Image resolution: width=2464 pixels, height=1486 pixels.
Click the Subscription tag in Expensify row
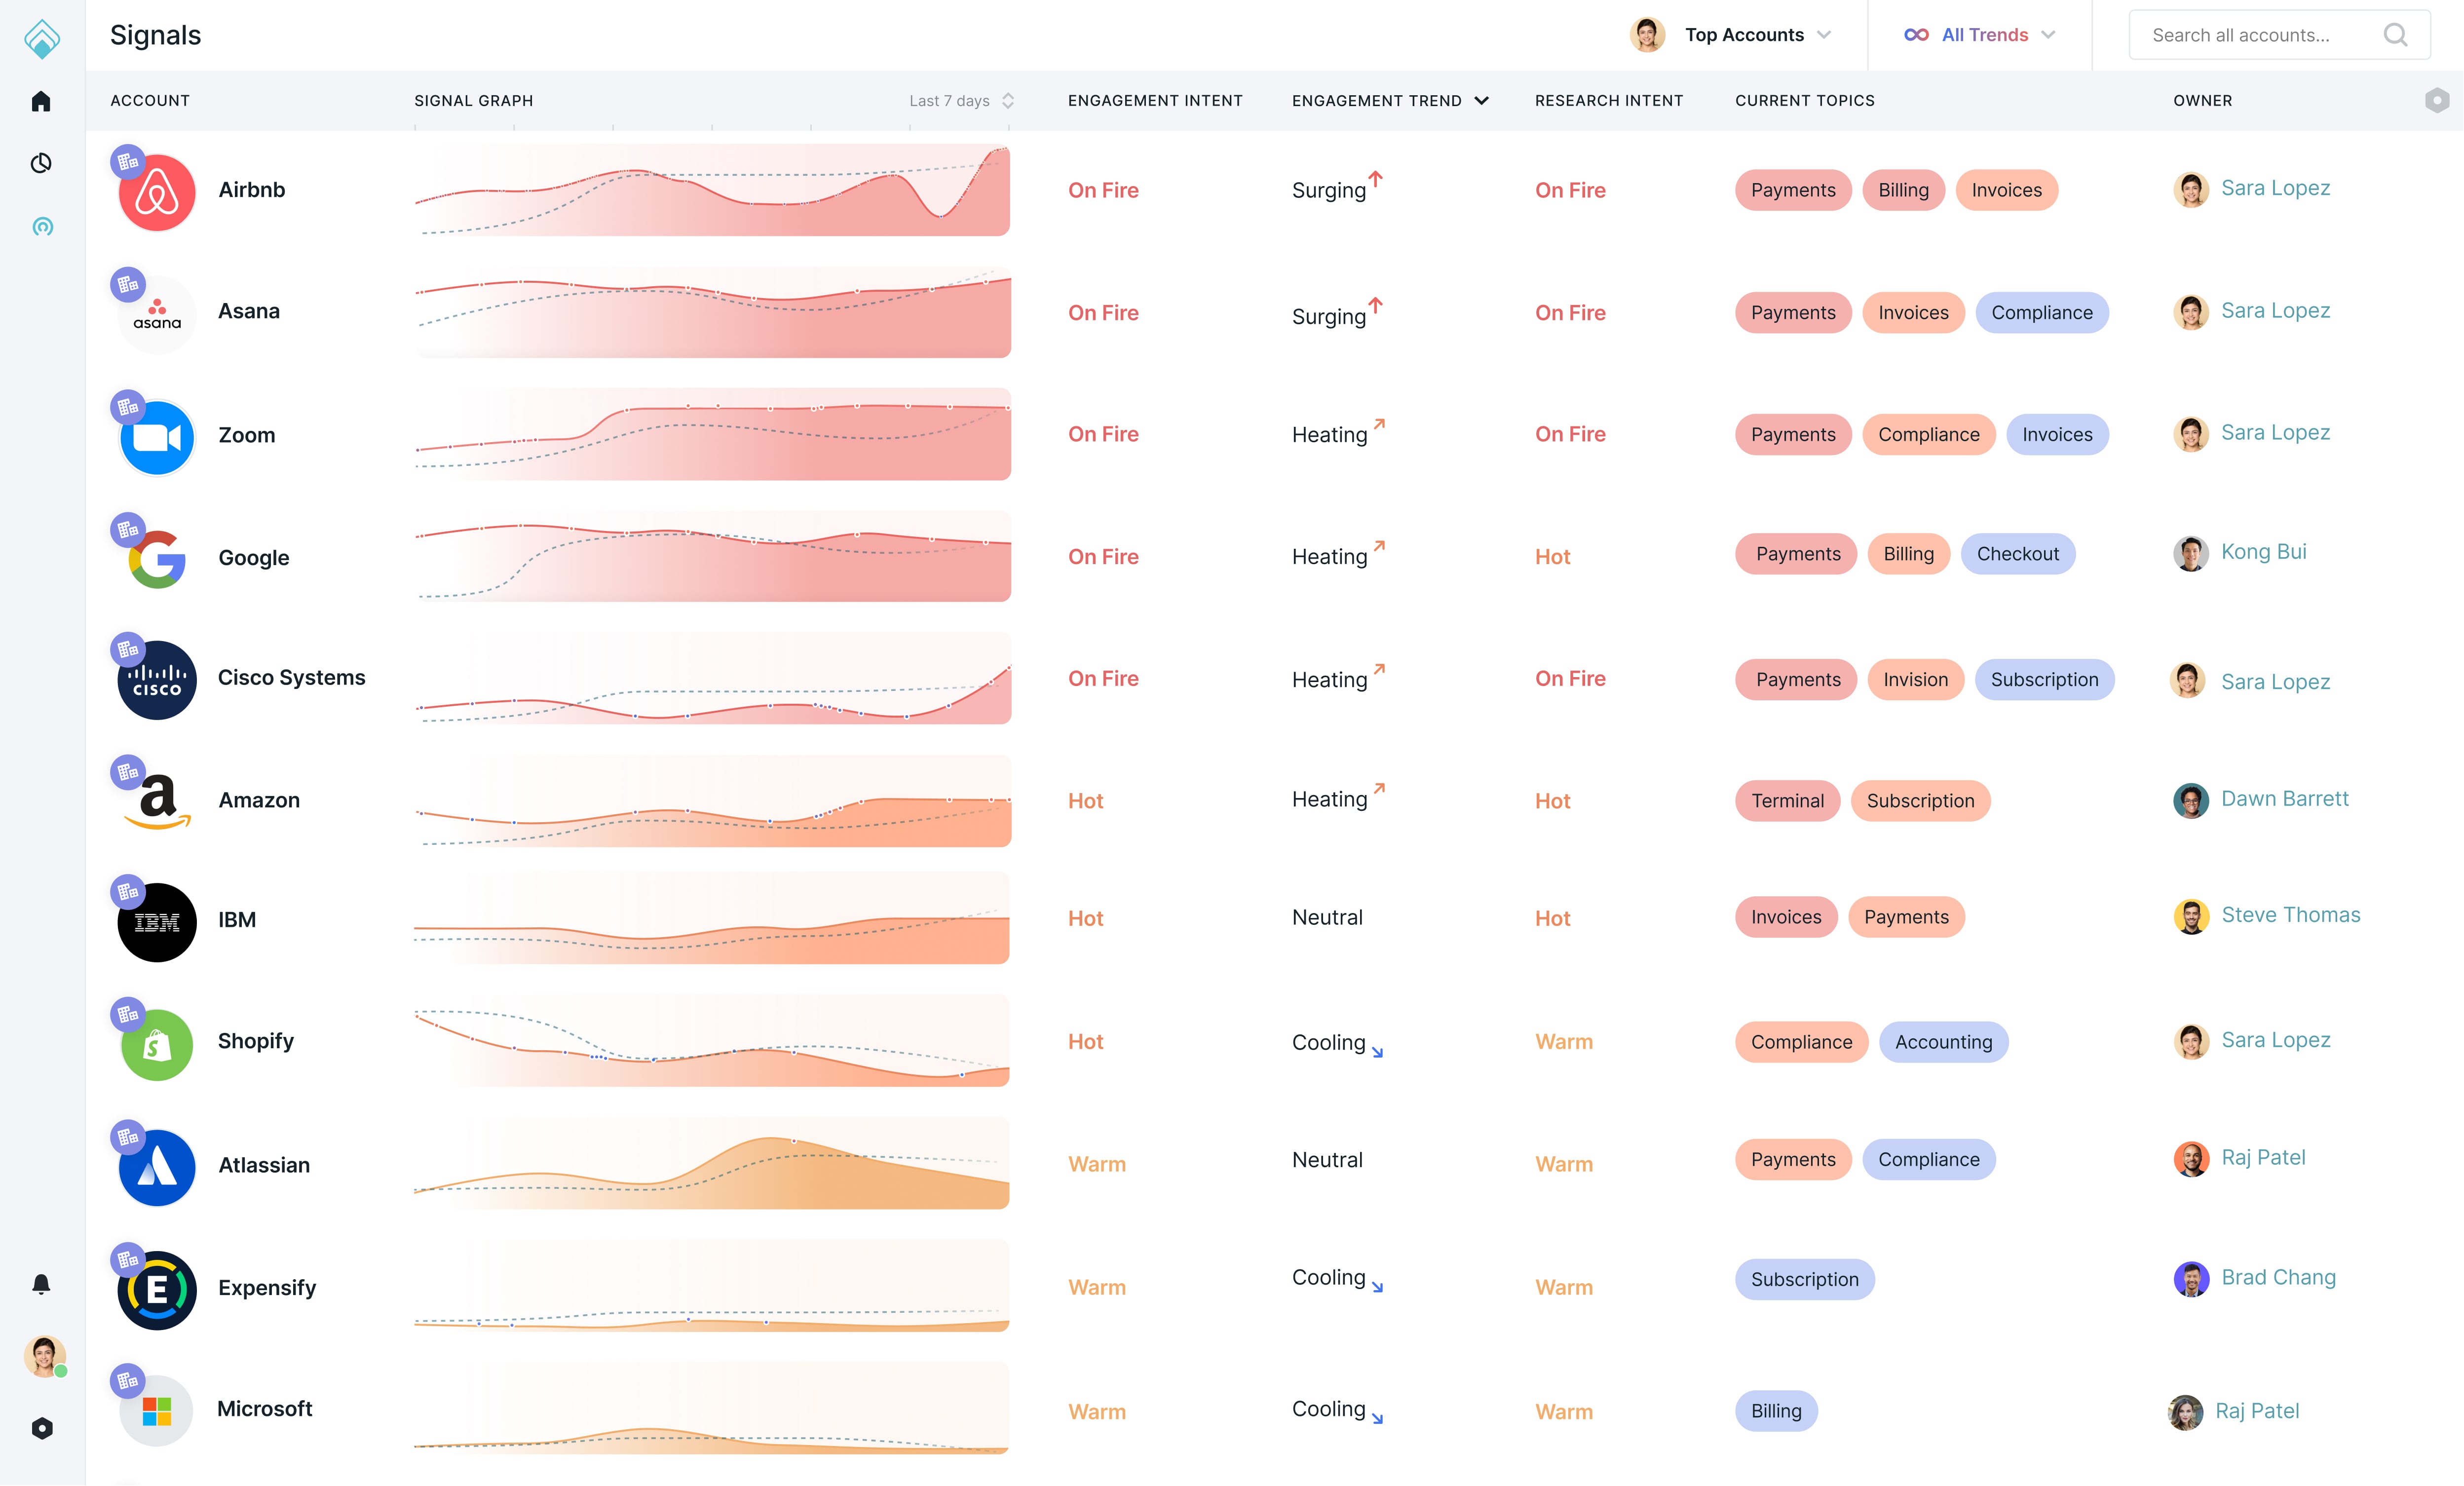coord(1805,1280)
